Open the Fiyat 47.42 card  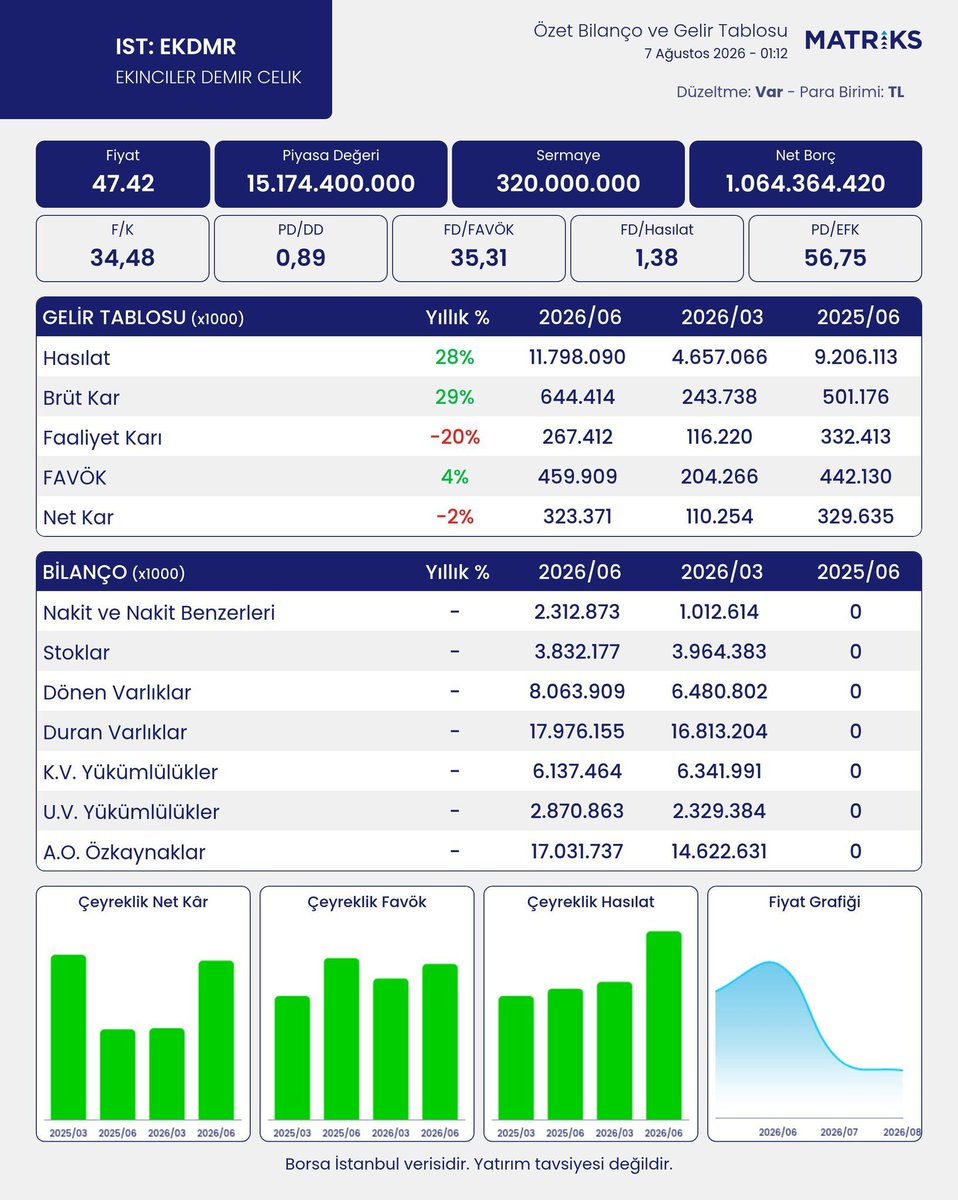[123, 174]
